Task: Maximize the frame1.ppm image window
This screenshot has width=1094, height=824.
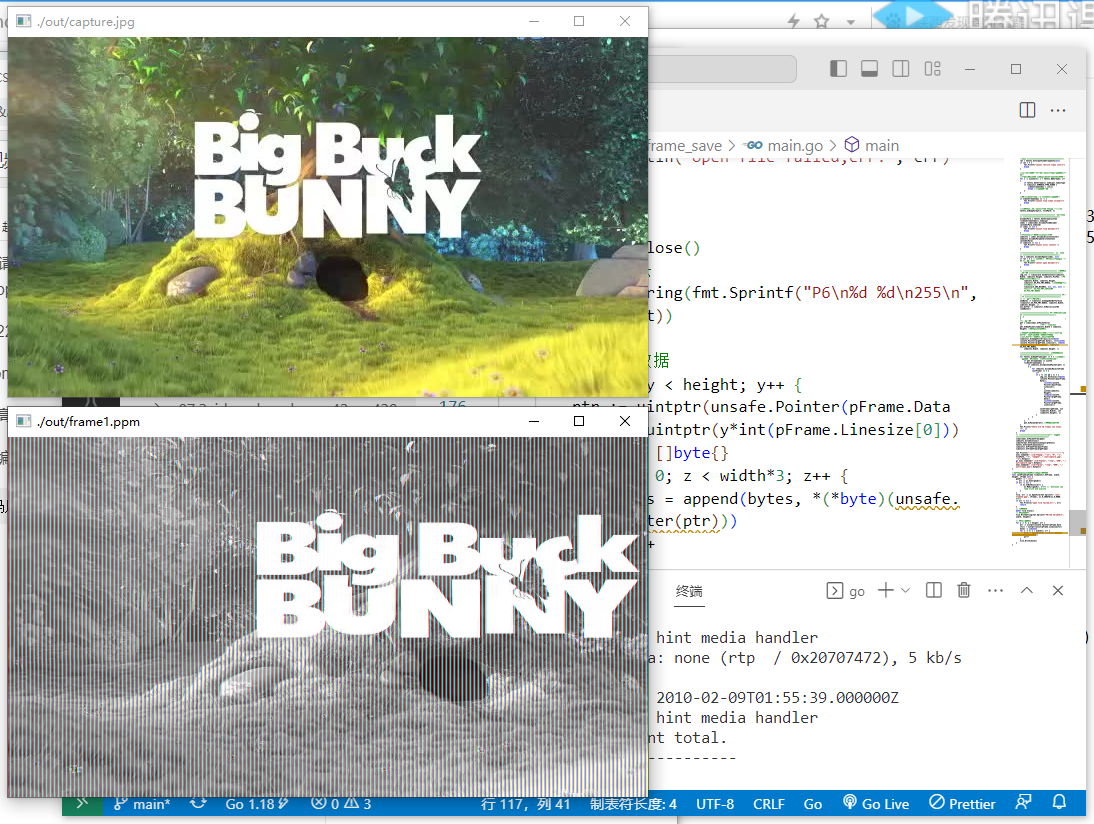Action: pyautogui.click(x=579, y=421)
